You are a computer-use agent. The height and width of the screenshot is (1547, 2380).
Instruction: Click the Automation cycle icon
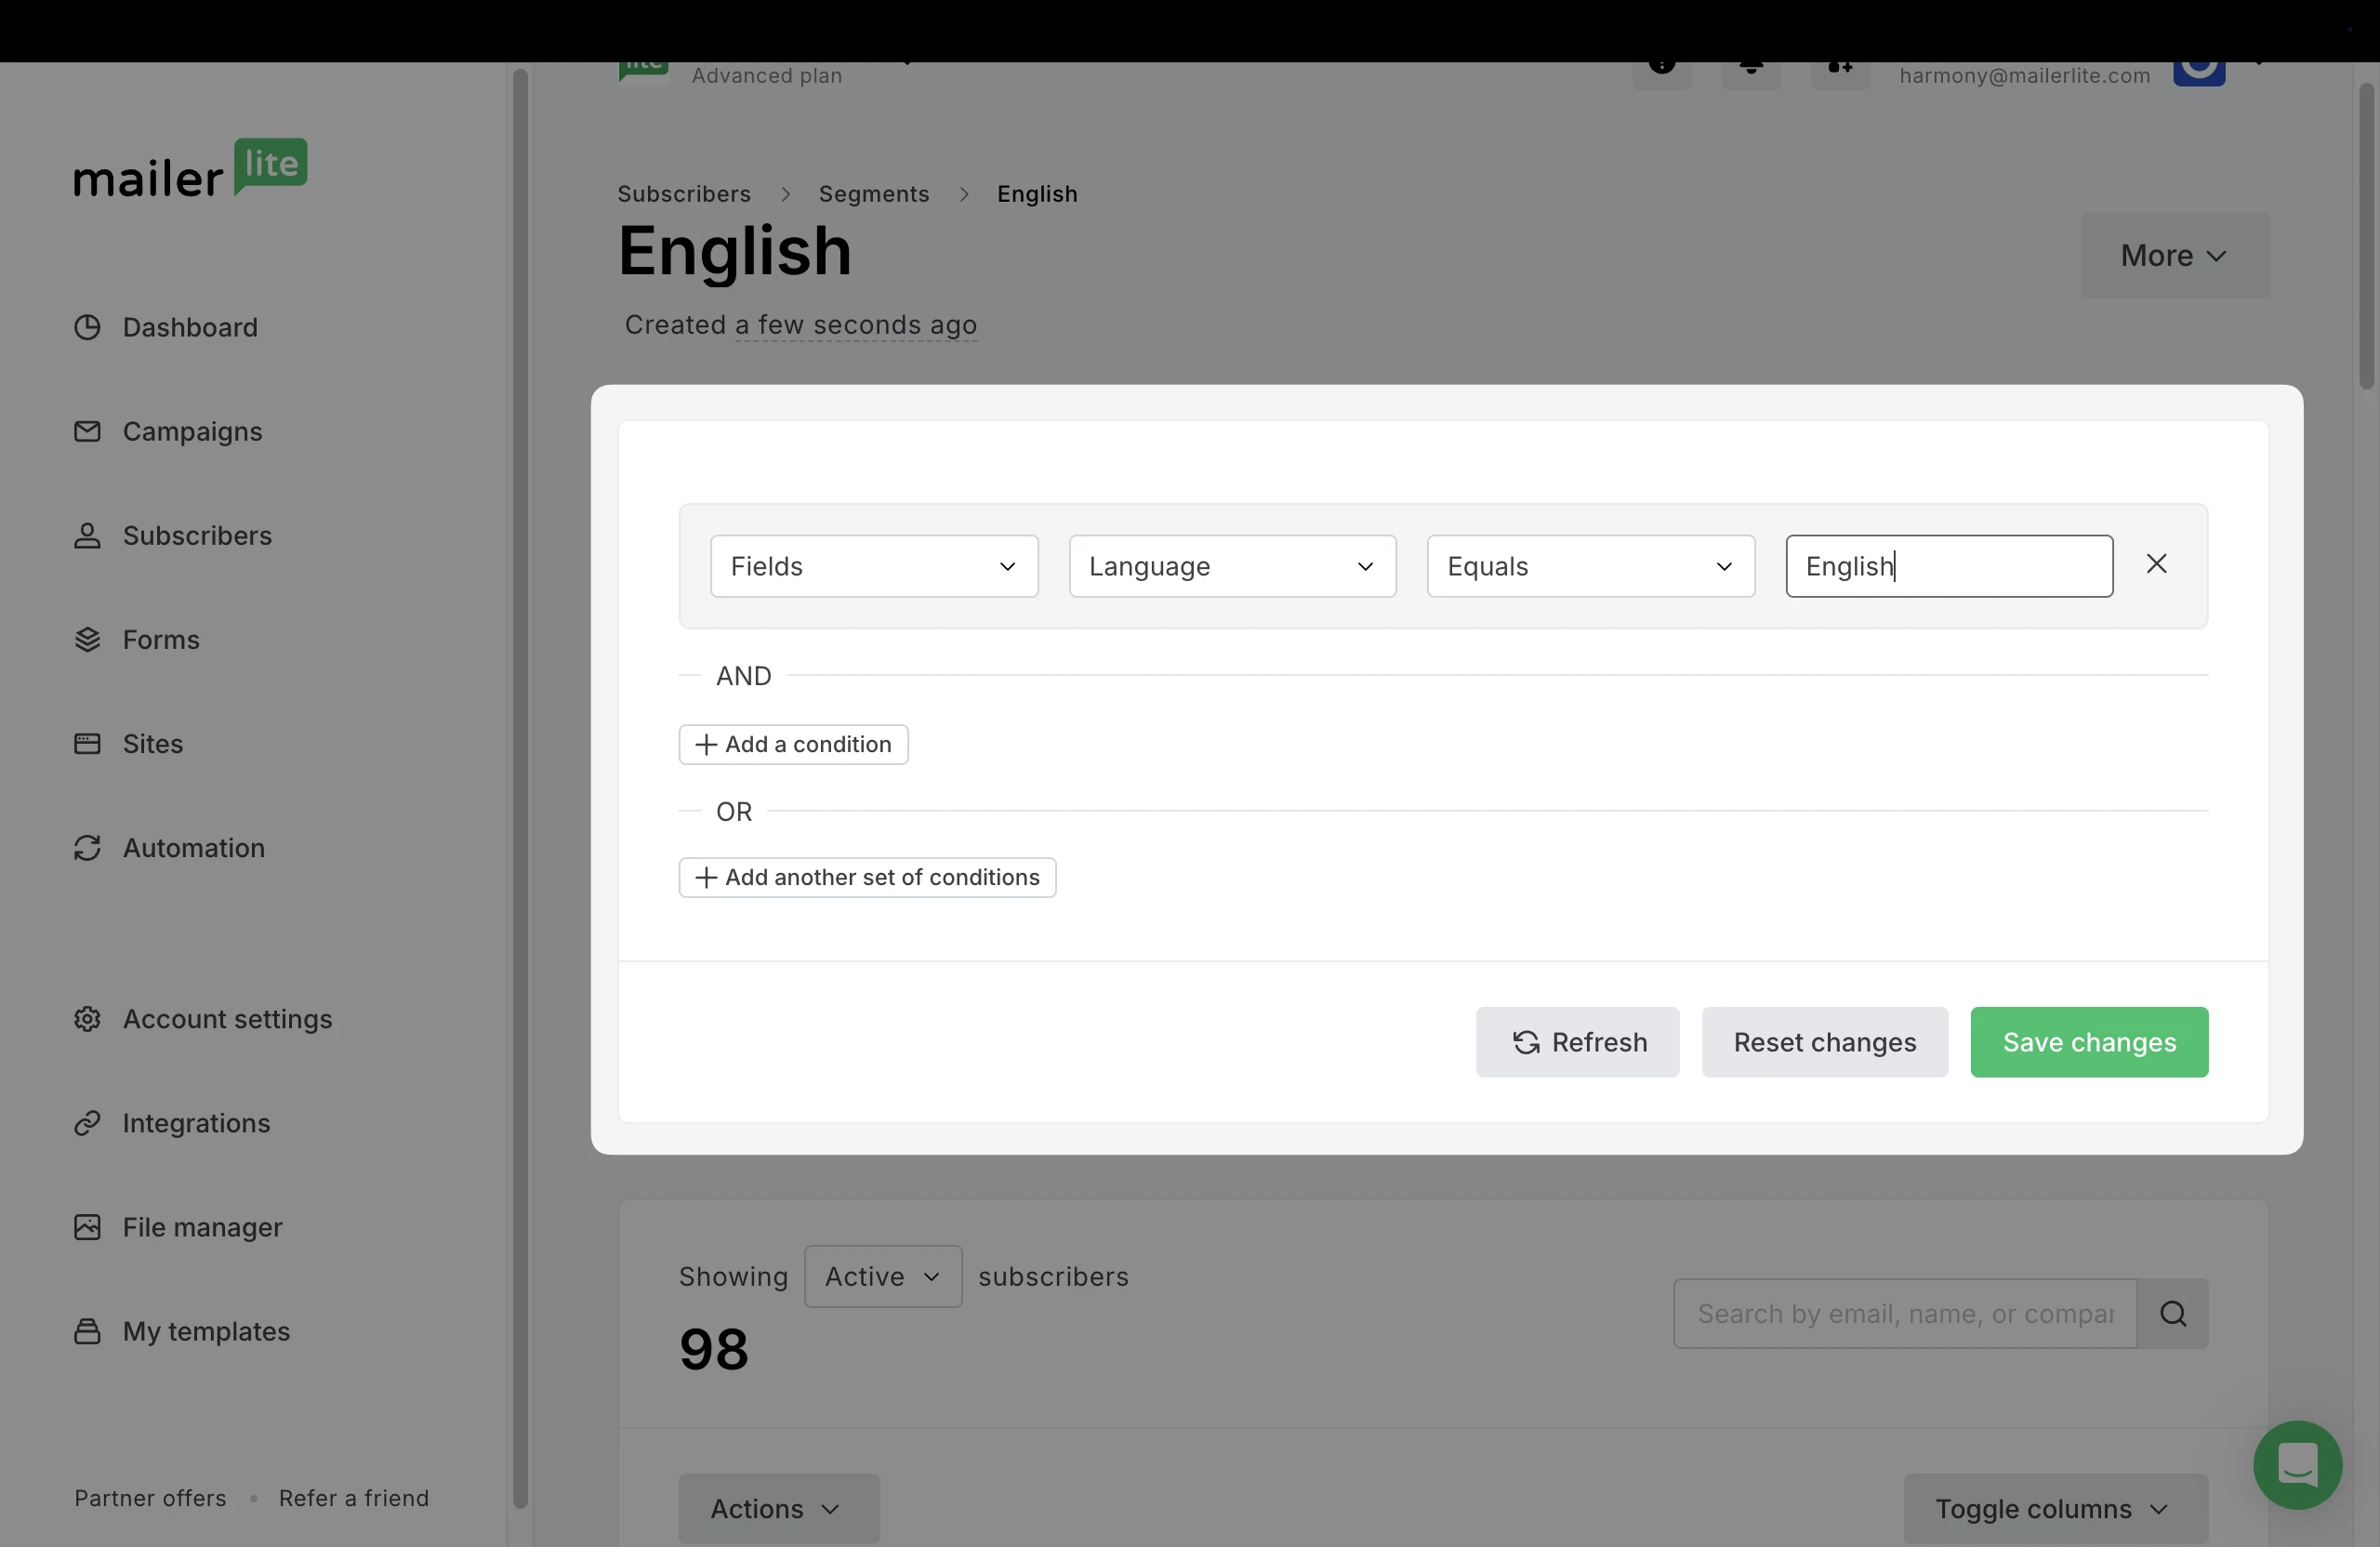(x=87, y=848)
